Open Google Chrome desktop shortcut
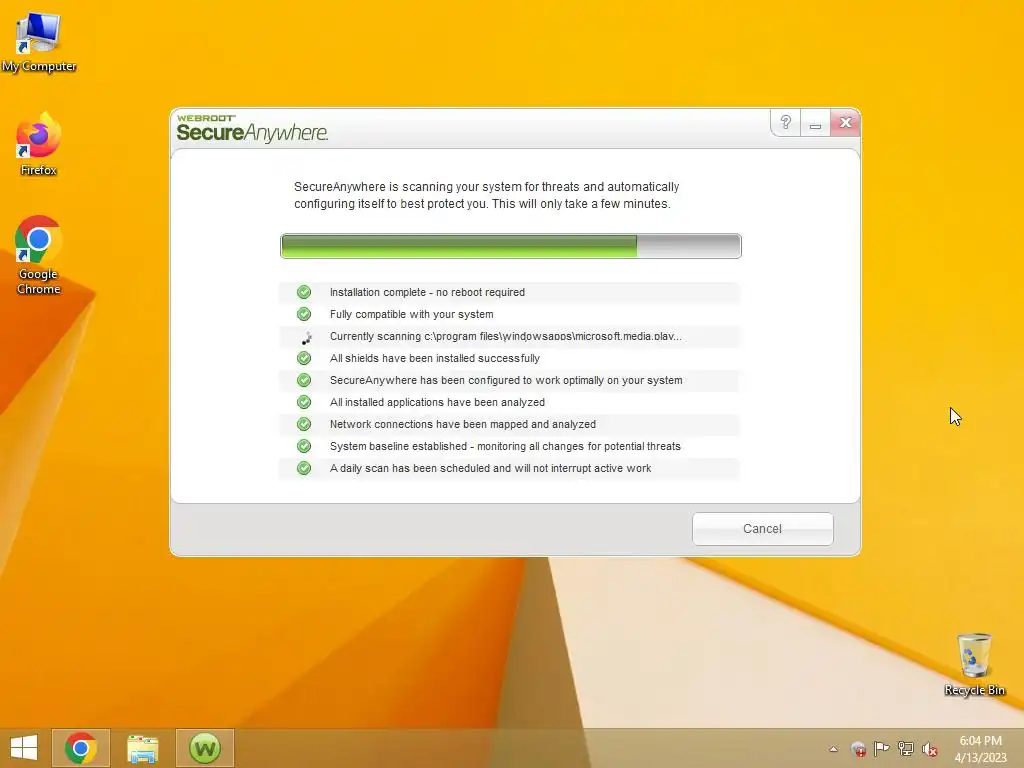Viewport: 1024px width, 768px height. (39, 255)
